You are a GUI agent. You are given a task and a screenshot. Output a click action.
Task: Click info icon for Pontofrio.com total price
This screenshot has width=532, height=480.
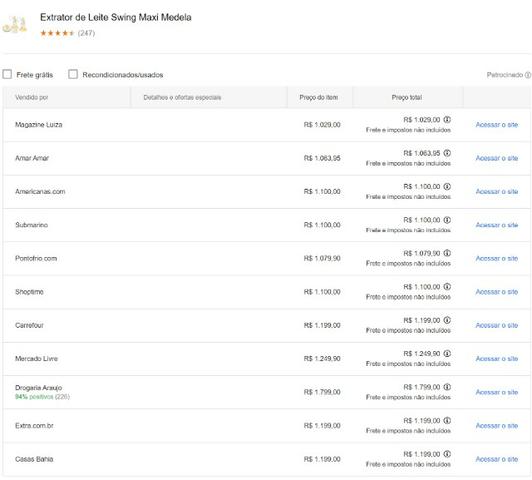pyautogui.click(x=447, y=253)
